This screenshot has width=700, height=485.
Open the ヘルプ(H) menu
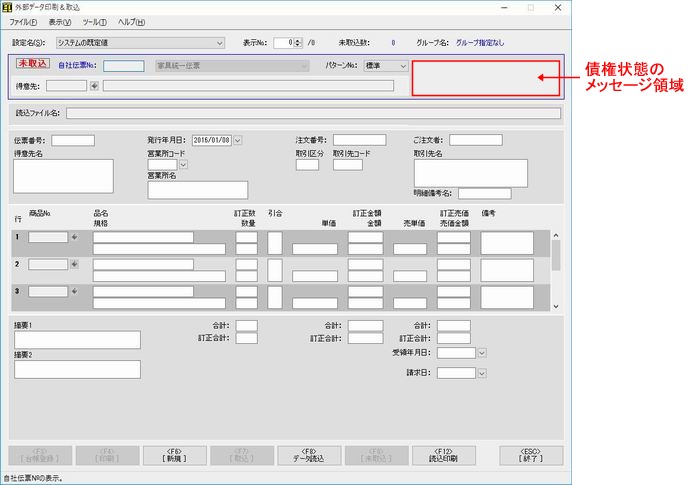(x=131, y=22)
